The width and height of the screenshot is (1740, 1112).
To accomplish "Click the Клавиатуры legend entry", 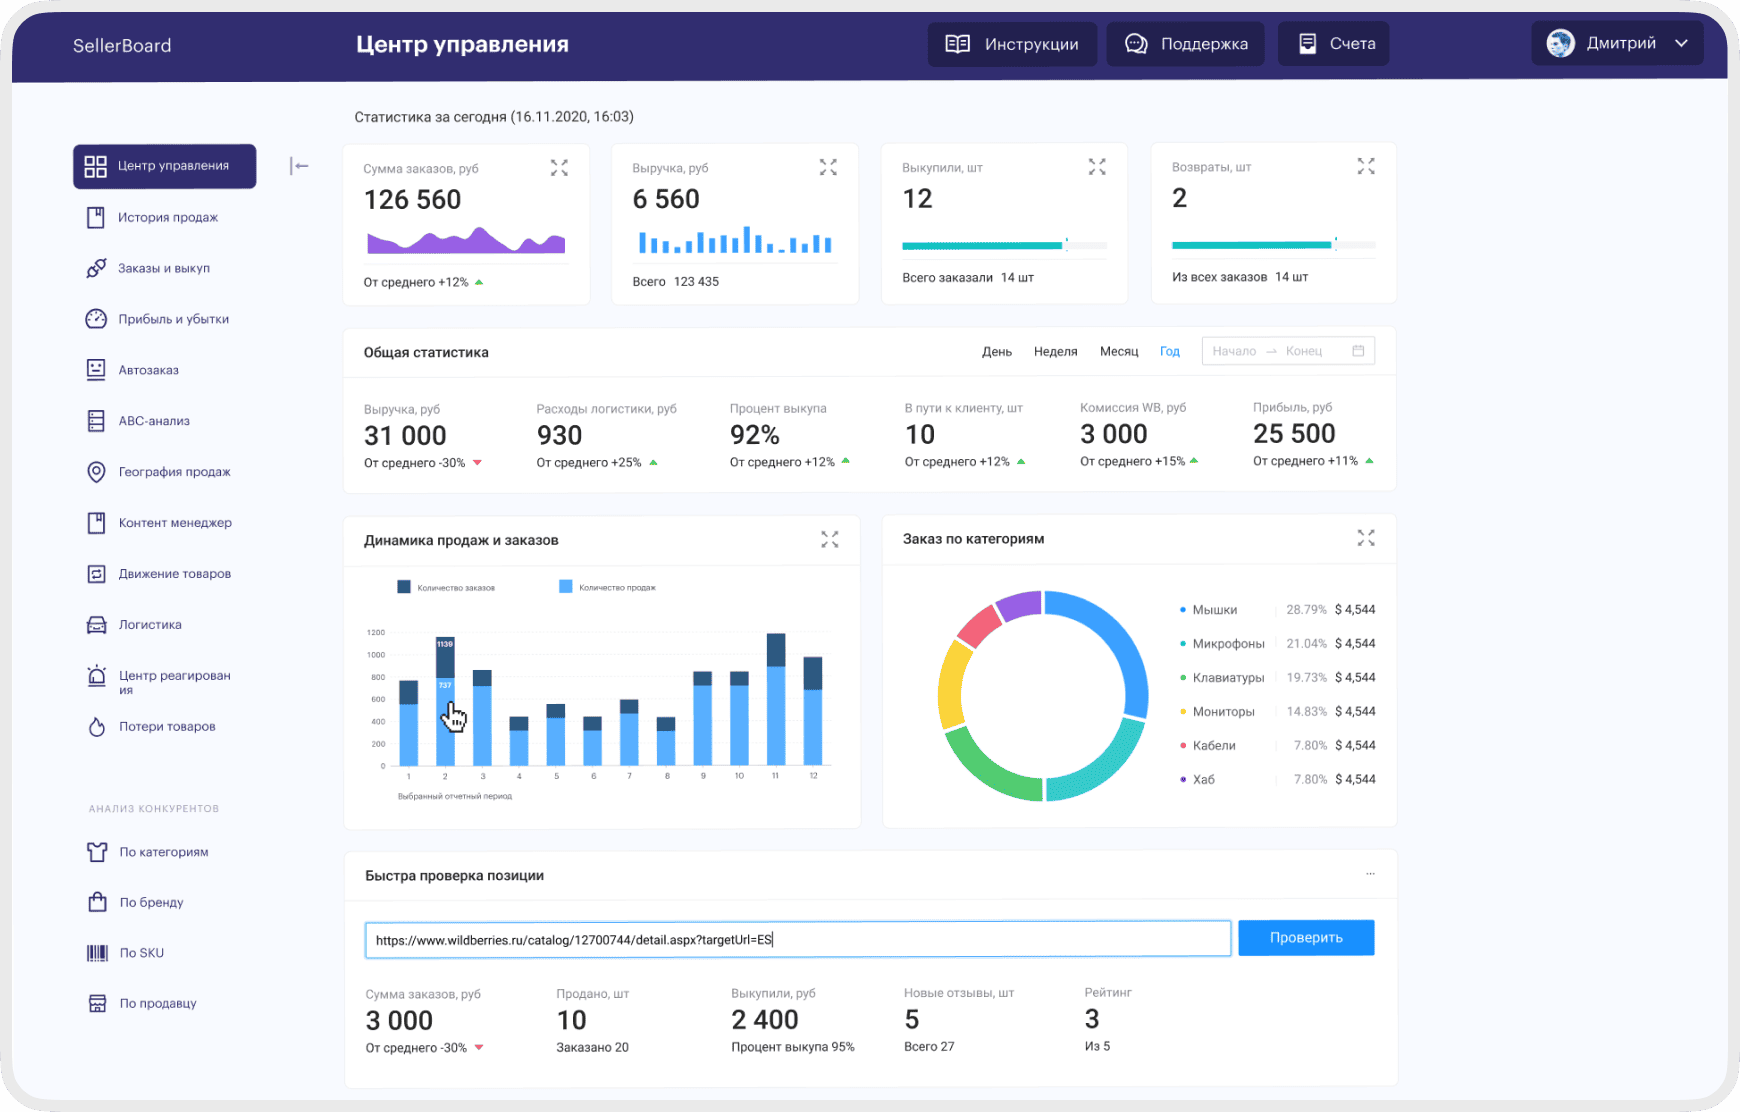I will [1277, 678].
